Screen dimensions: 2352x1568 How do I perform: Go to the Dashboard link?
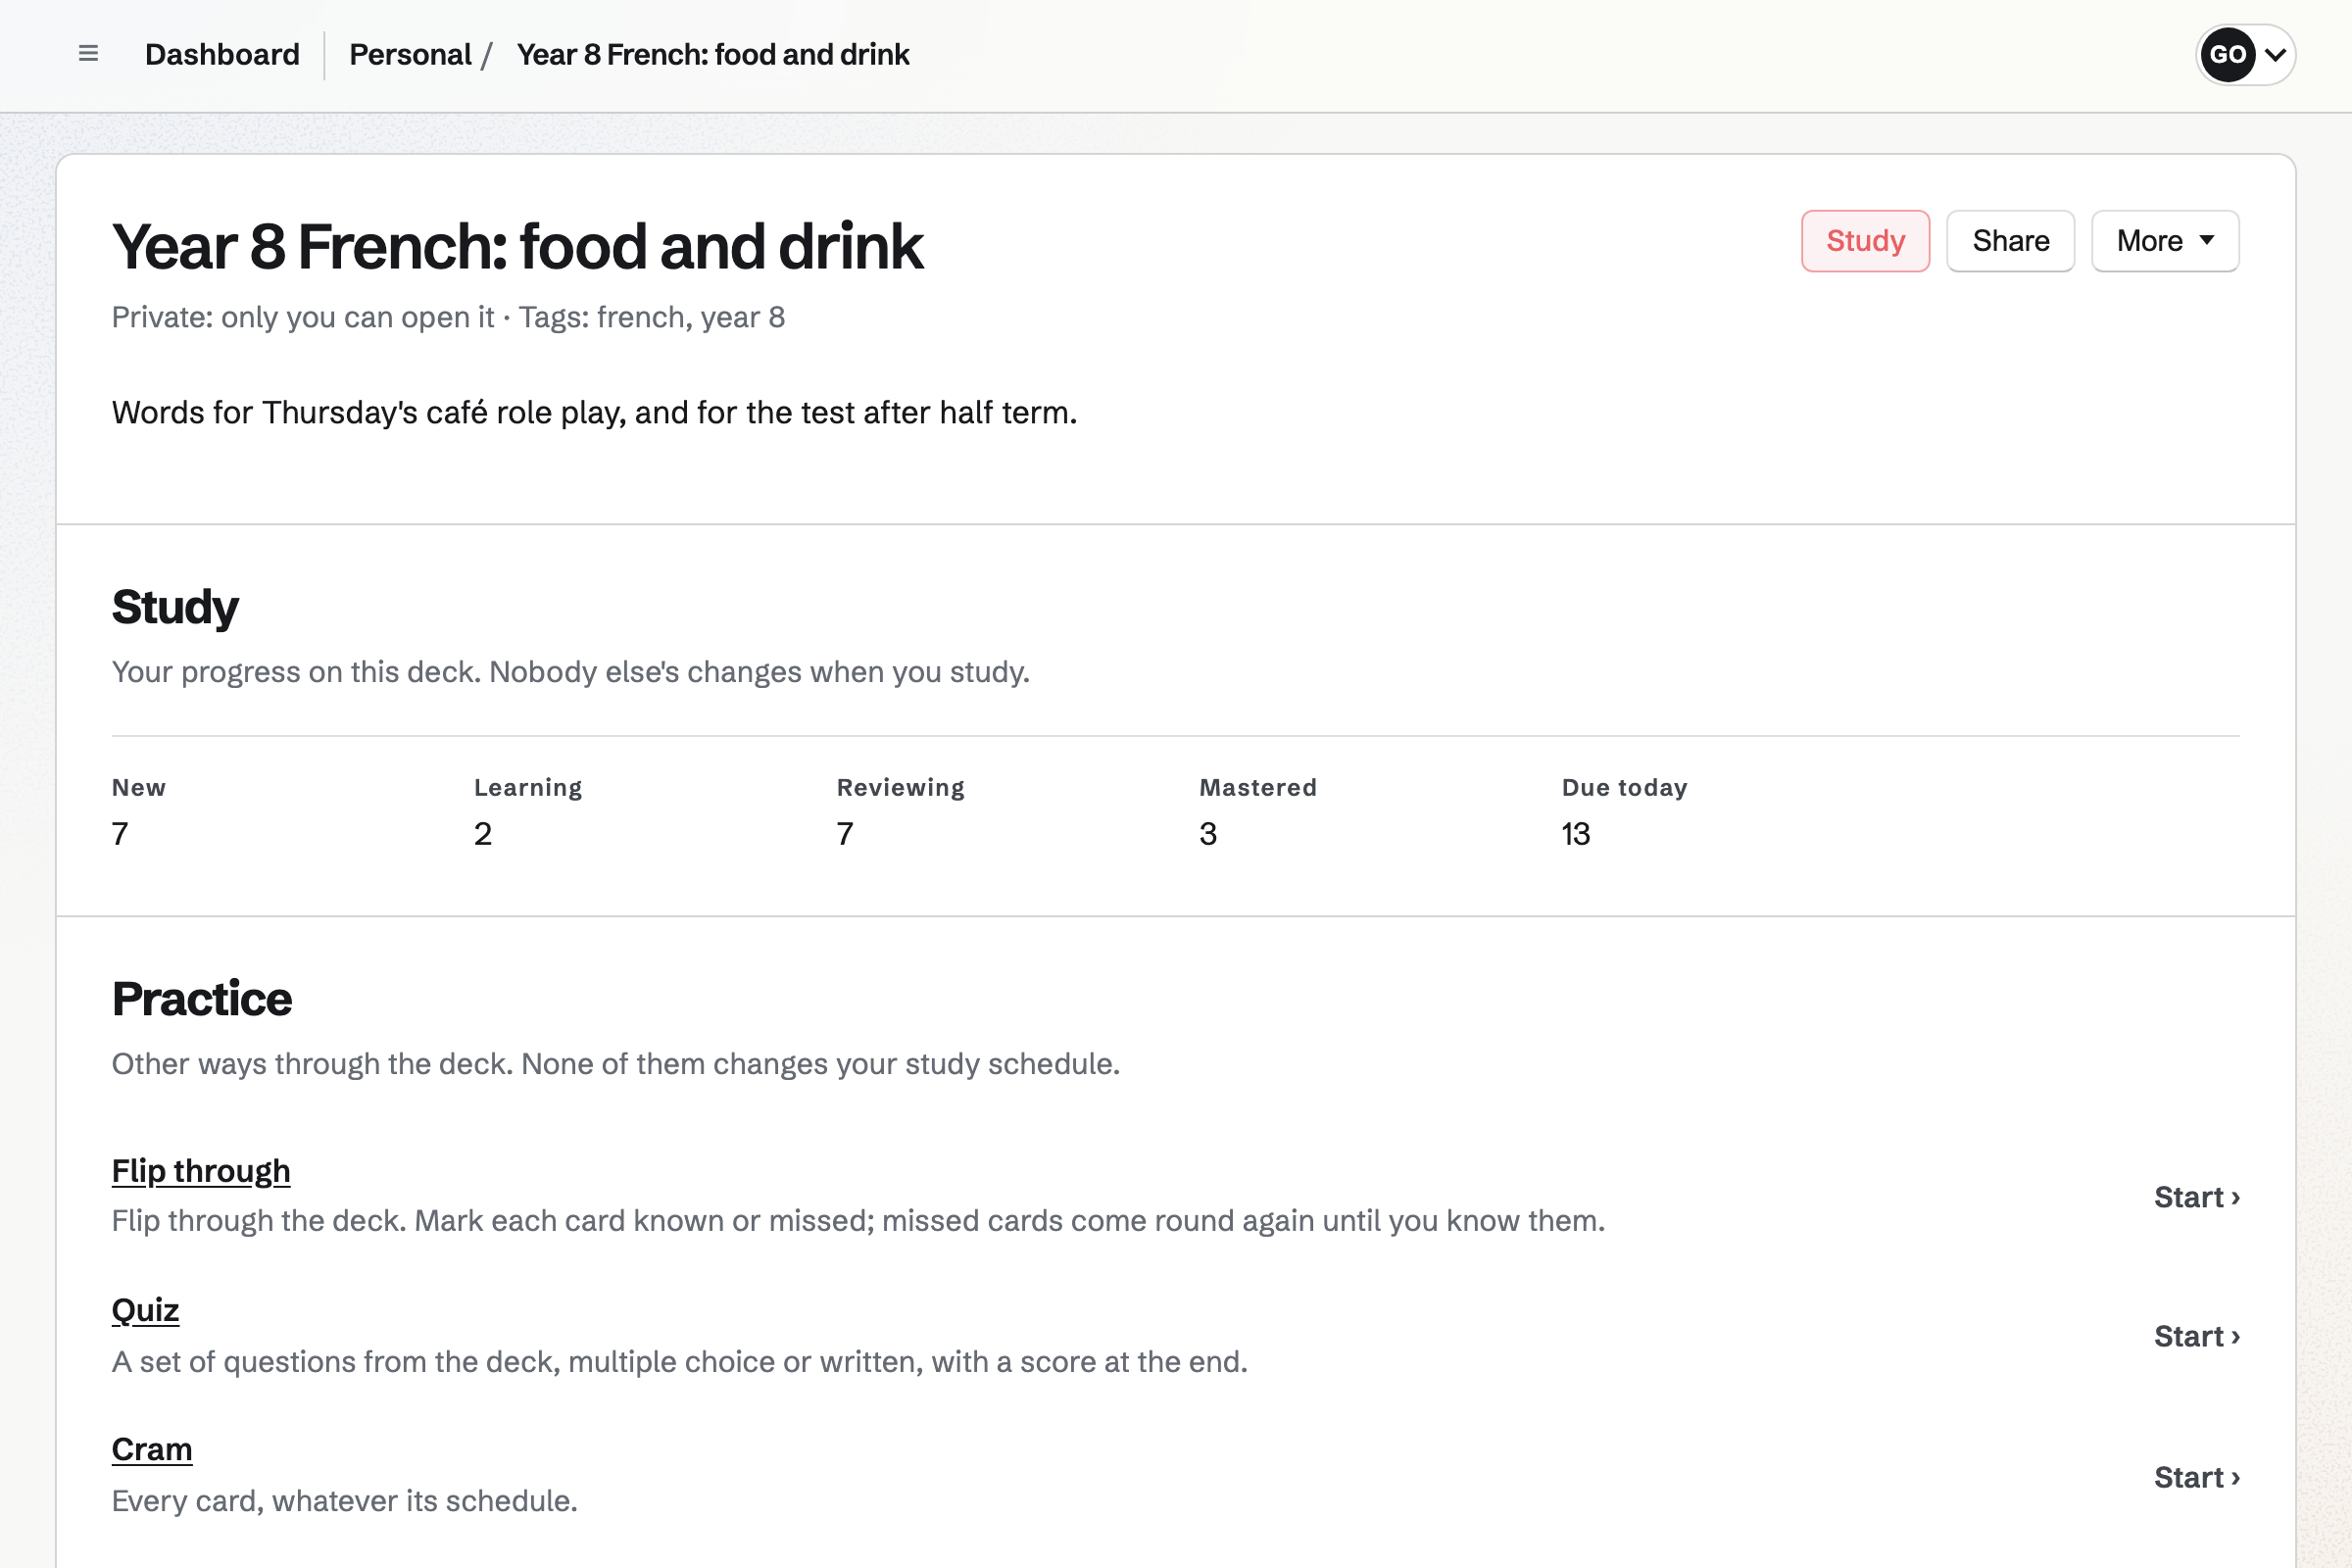click(x=222, y=54)
